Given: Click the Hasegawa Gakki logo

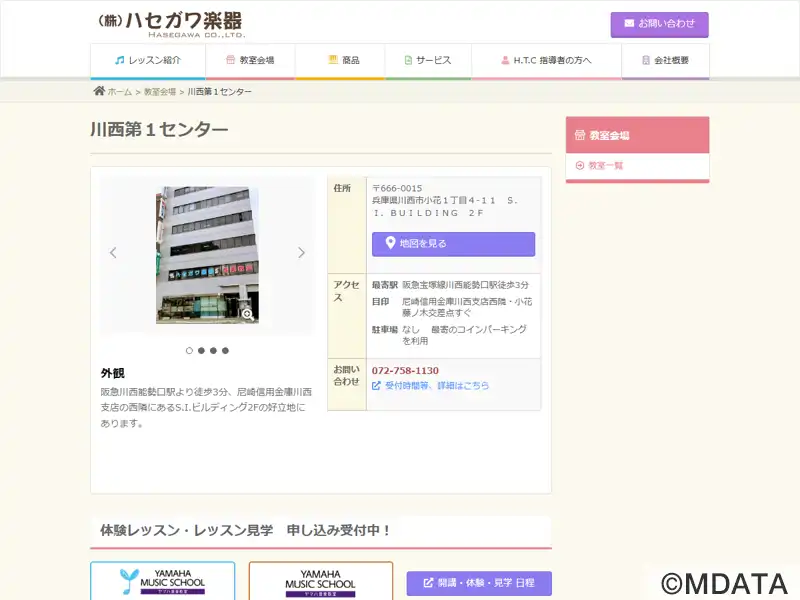Looking at the screenshot, I should pyautogui.click(x=170, y=23).
